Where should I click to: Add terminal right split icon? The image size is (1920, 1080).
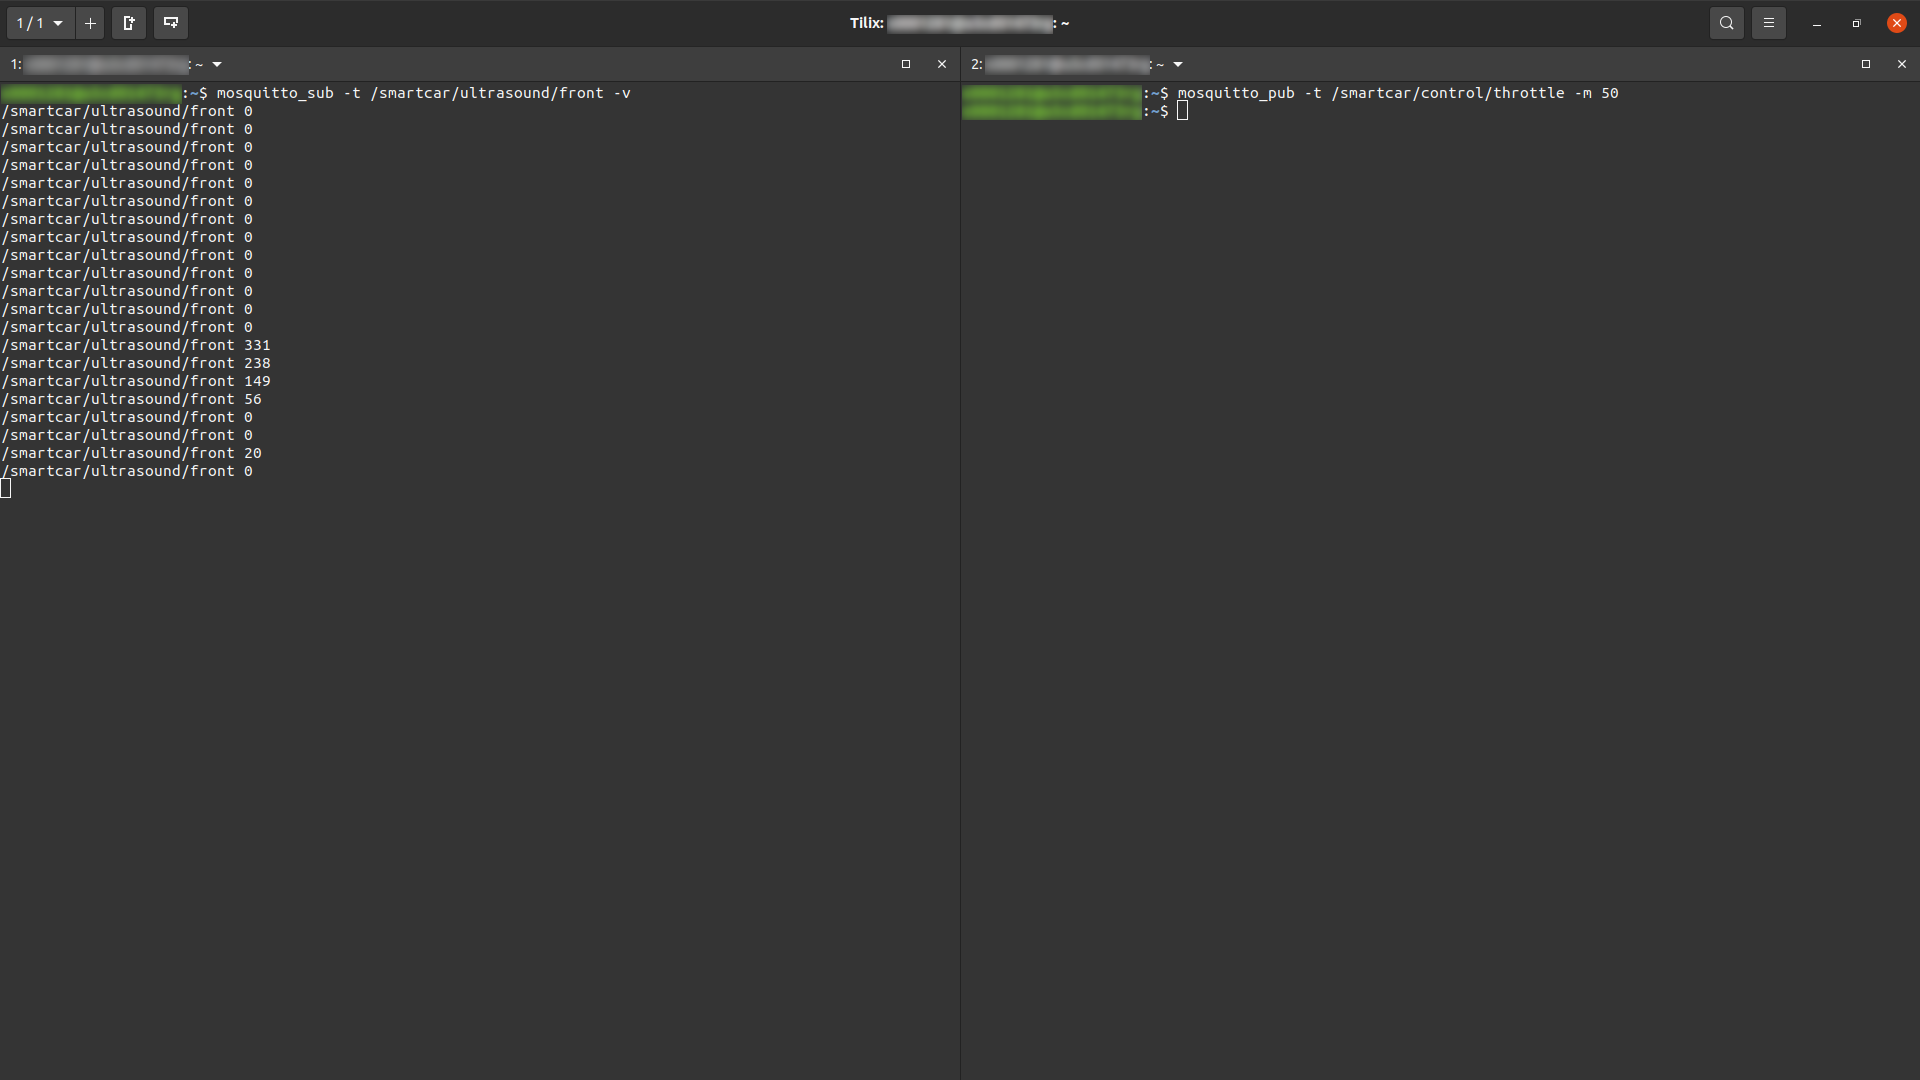[x=129, y=23]
